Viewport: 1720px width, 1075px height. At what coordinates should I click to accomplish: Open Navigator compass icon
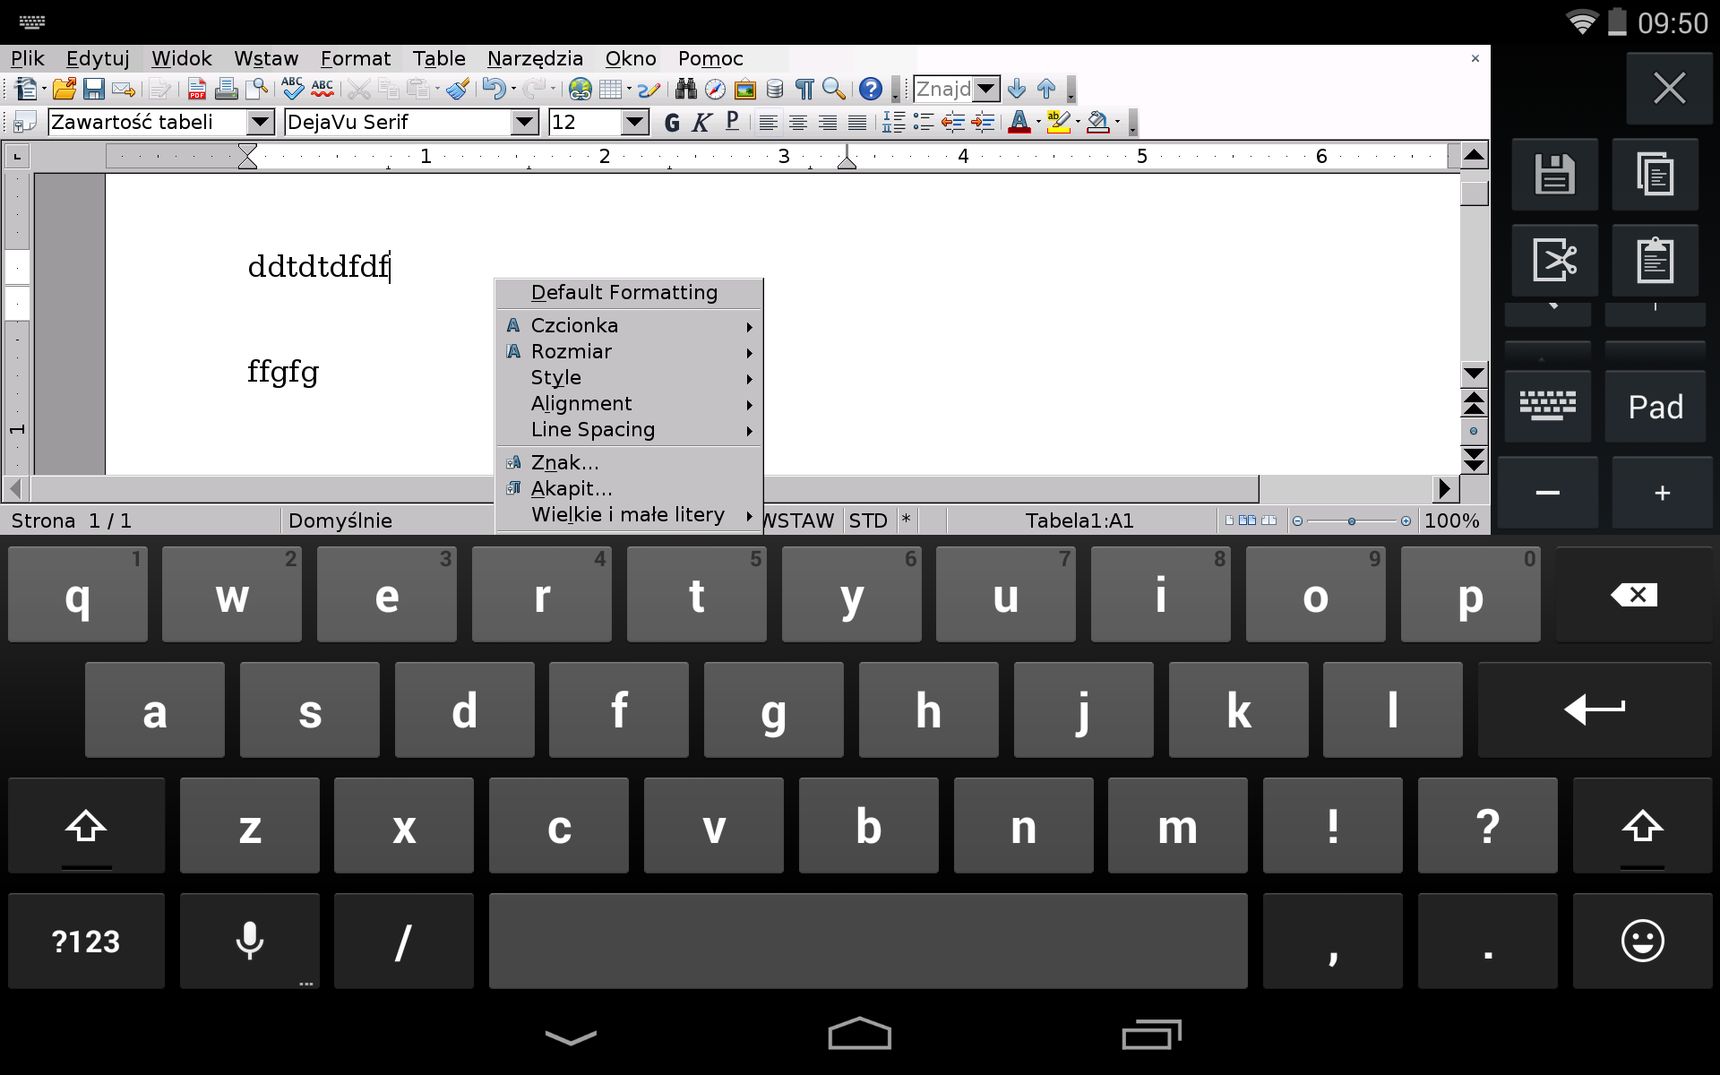(715, 89)
